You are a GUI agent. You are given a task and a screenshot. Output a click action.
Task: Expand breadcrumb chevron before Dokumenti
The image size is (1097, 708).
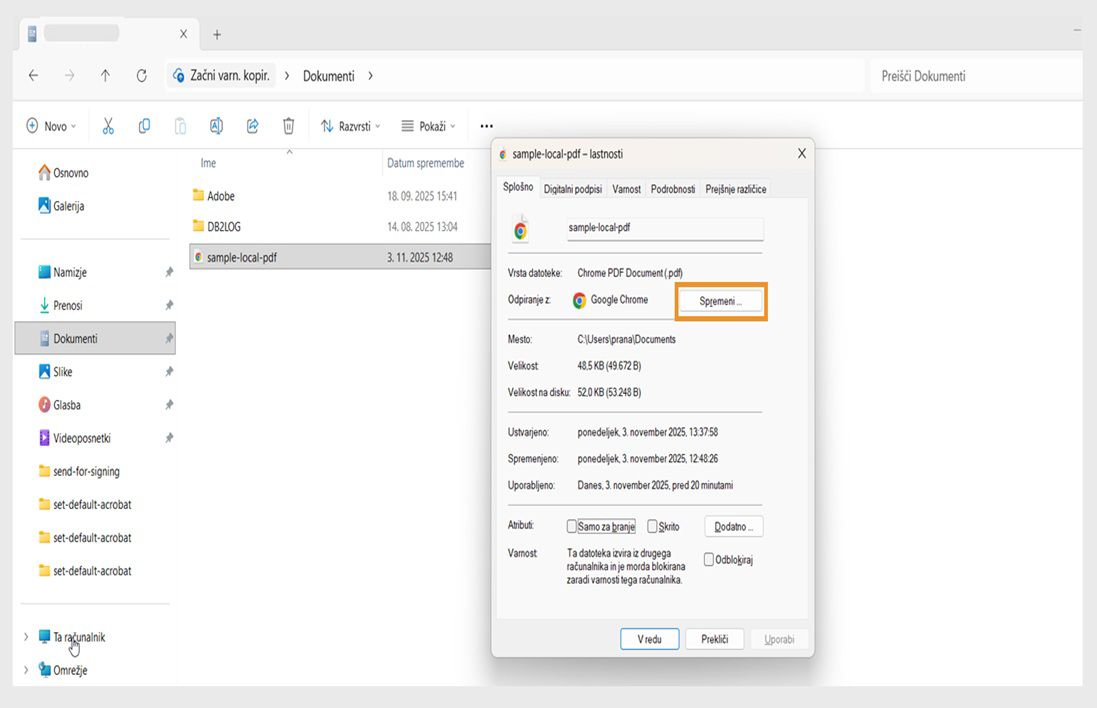click(x=287, y=76)
